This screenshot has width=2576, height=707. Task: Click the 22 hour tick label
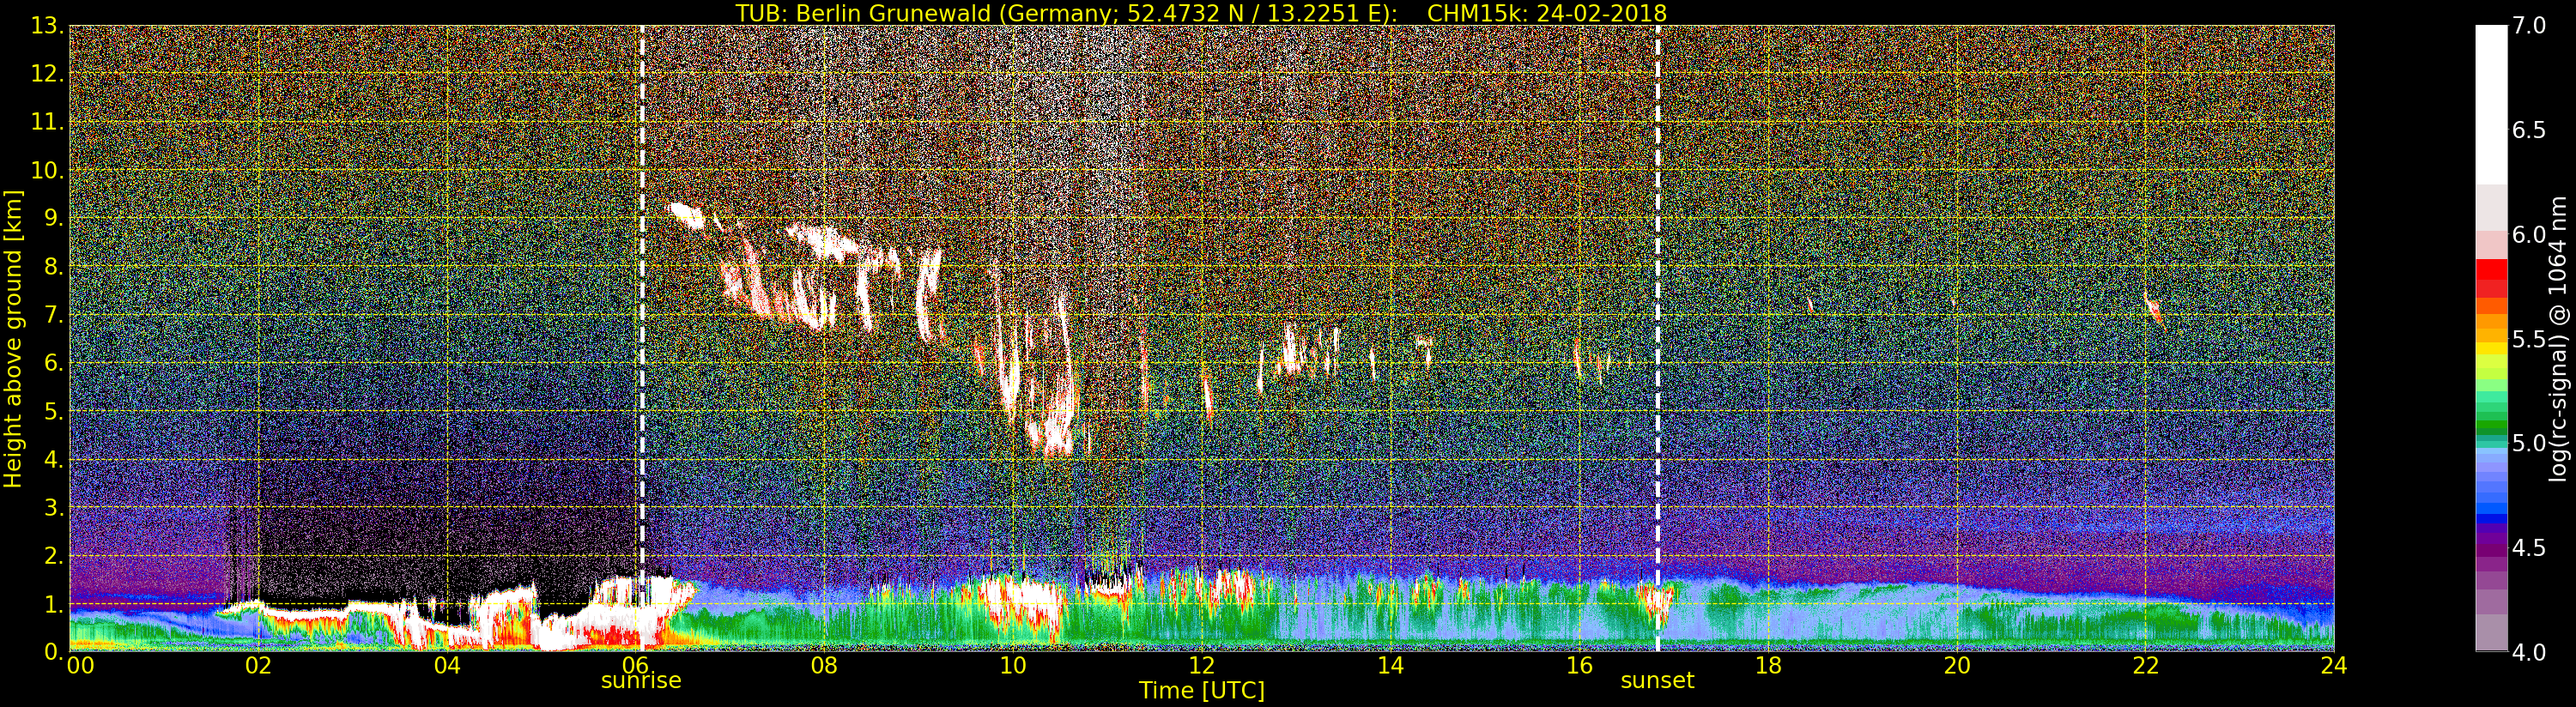2146,665
